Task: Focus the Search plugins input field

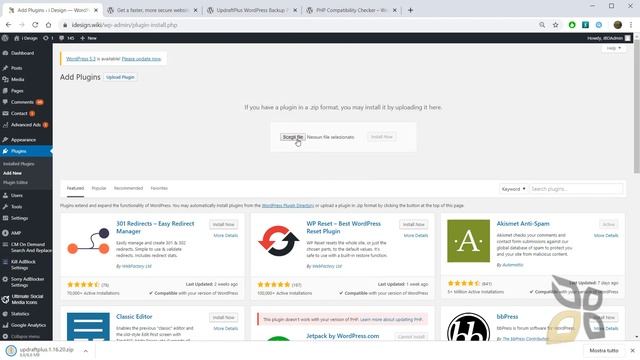Action: [x=576, y=189]
